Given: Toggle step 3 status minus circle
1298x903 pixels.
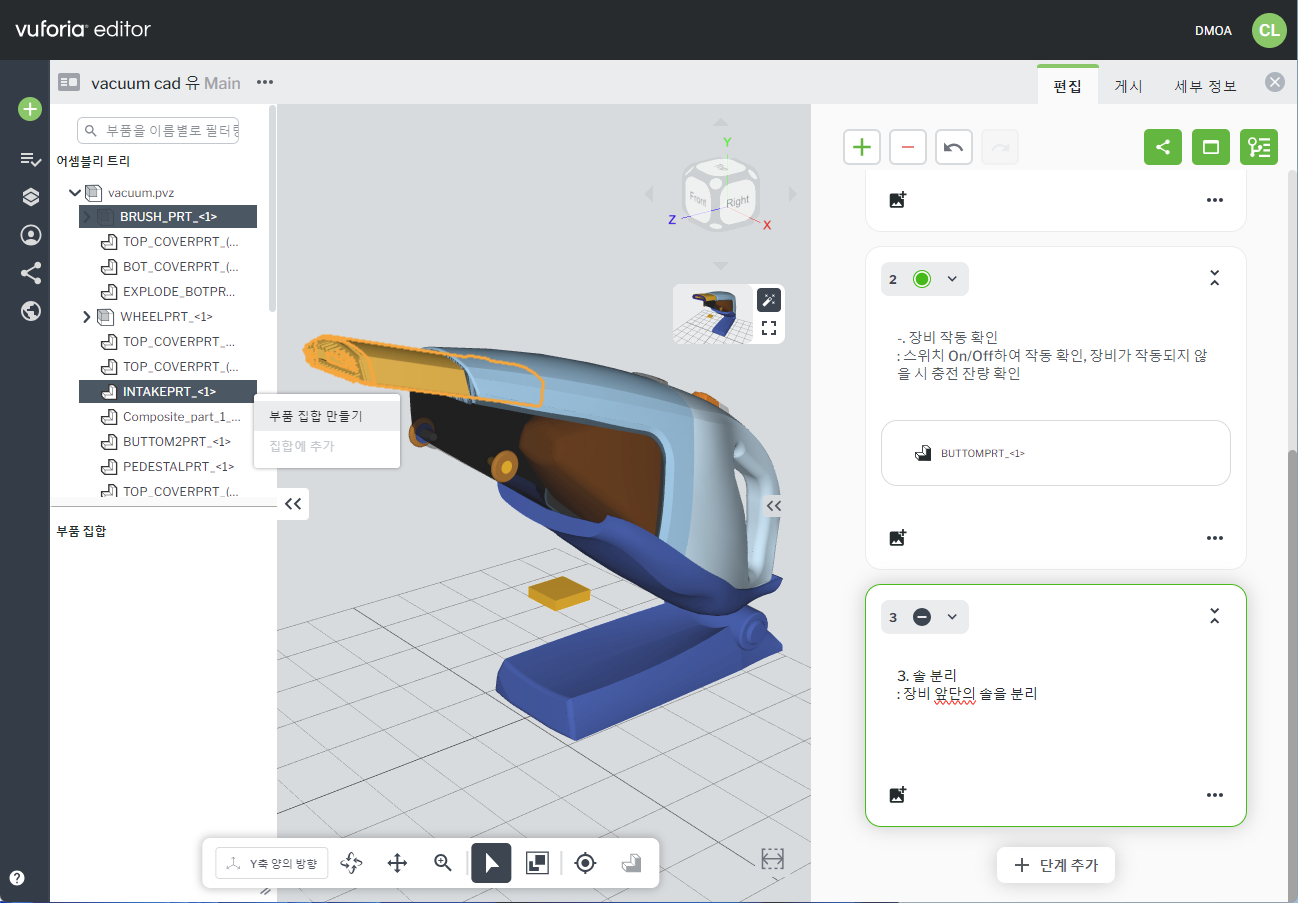Looking at the screenshot, I should [922, 617].
